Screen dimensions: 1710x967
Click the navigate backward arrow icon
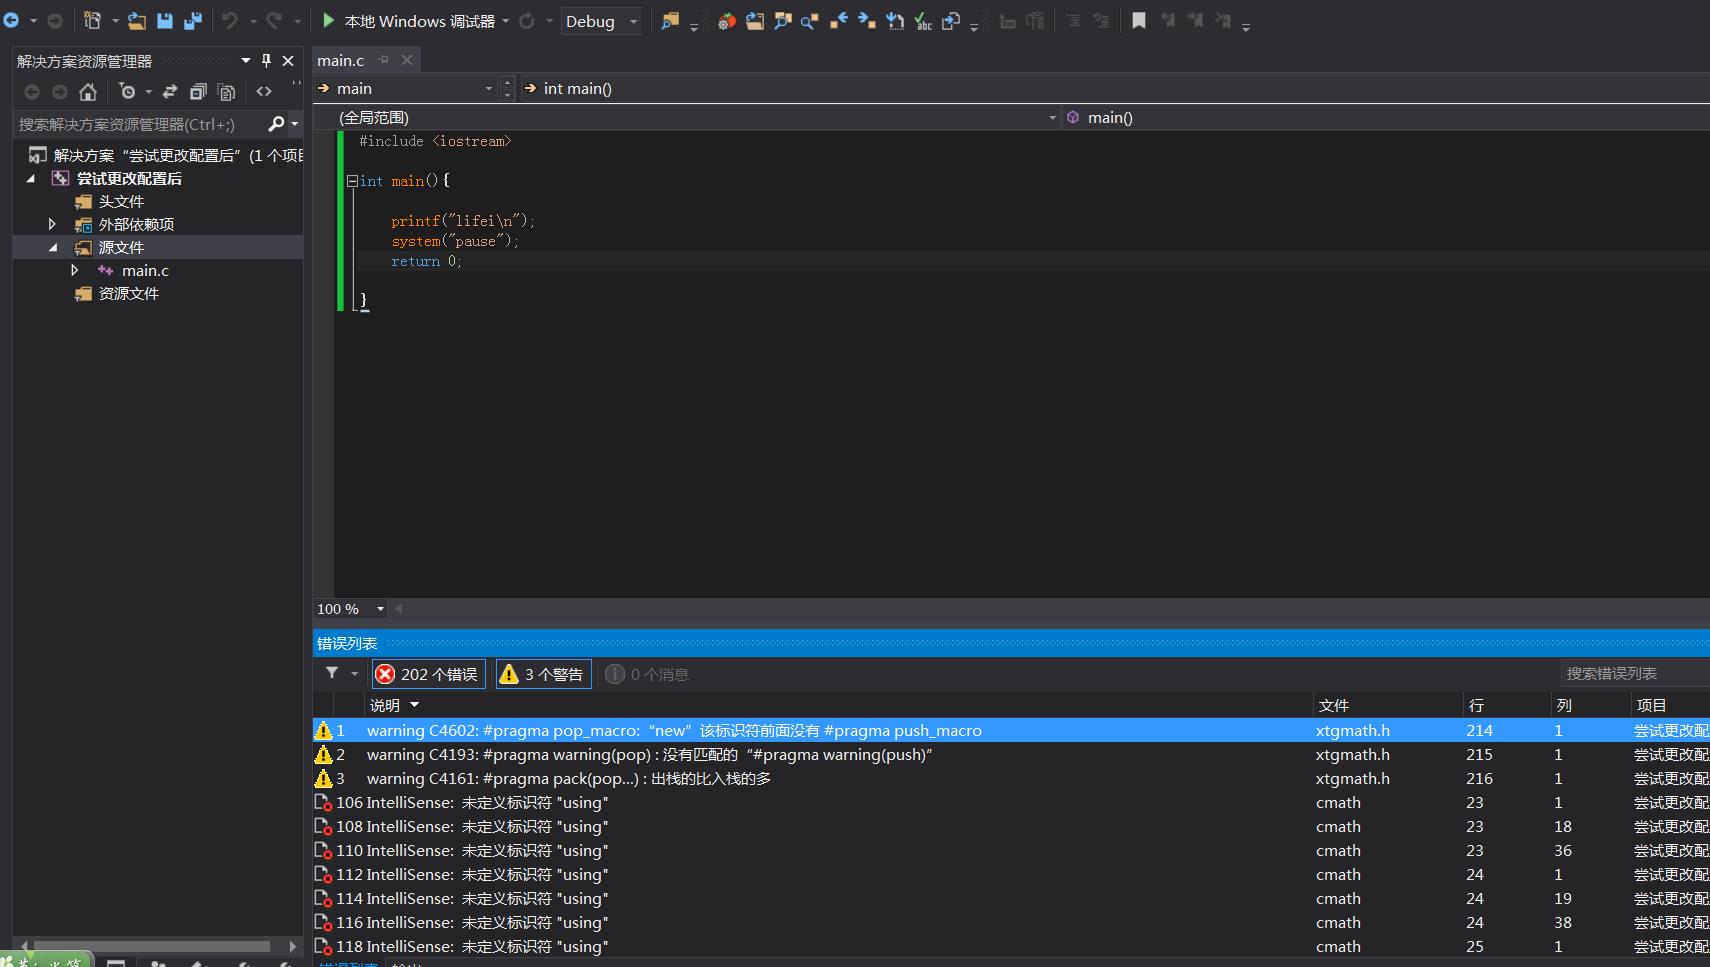(x=11, y=21)
